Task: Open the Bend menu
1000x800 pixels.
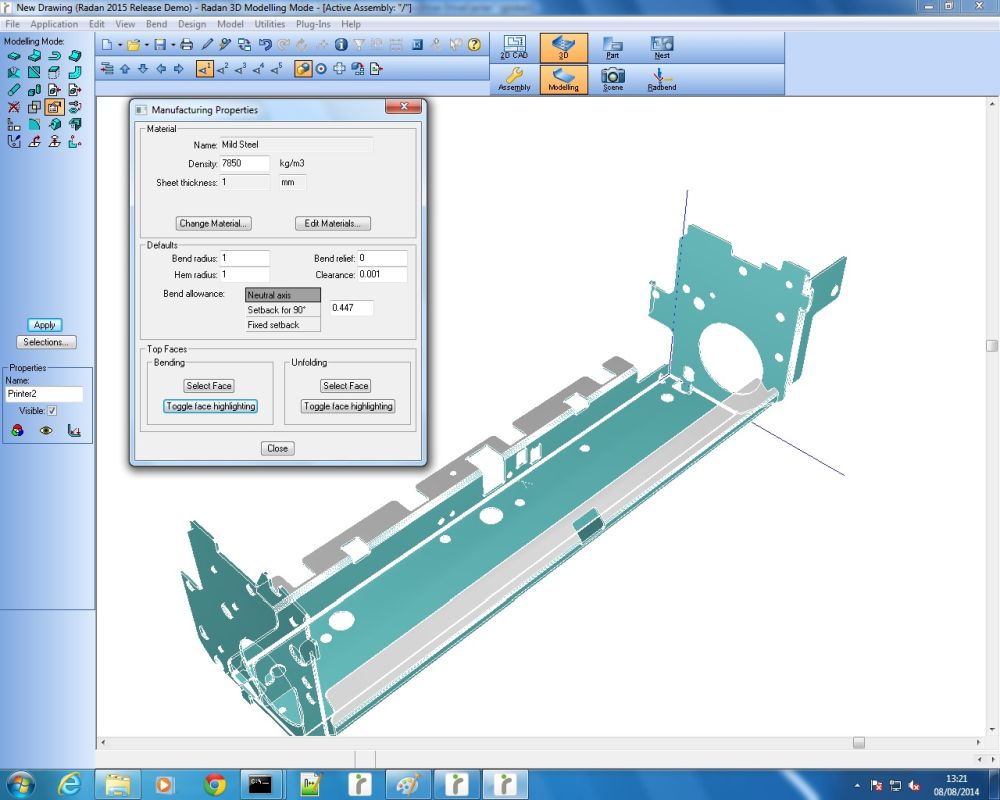Action: (156, 24)
